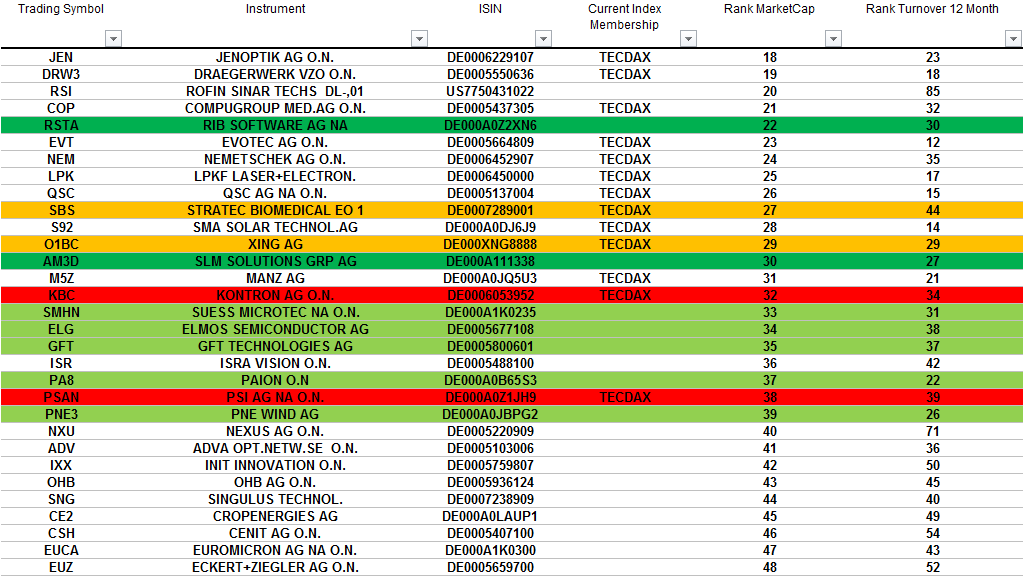
Task: Open the ISIN filter dropdown
Action: click(543, 38)
